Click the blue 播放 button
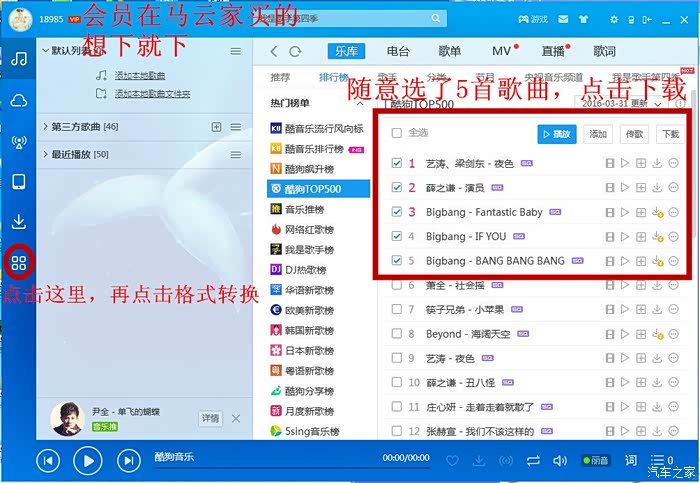 pyautogui.click(x=557, y=134)
